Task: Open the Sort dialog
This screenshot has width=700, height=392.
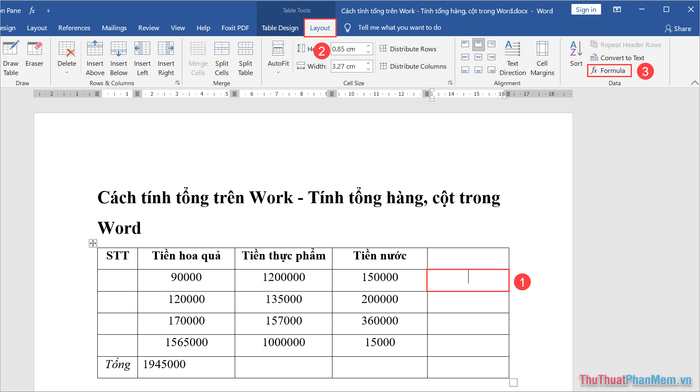Action: click(576, 54)
